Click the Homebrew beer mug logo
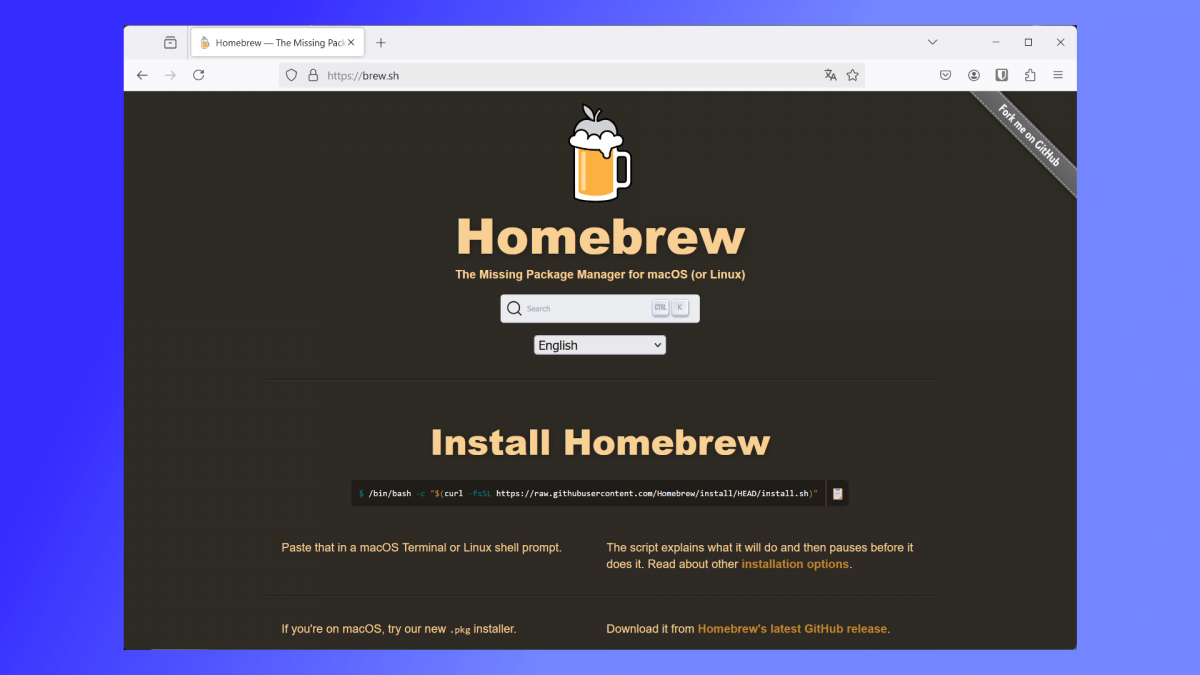This screenshot has height=675, width=1200. coord(600,153)
